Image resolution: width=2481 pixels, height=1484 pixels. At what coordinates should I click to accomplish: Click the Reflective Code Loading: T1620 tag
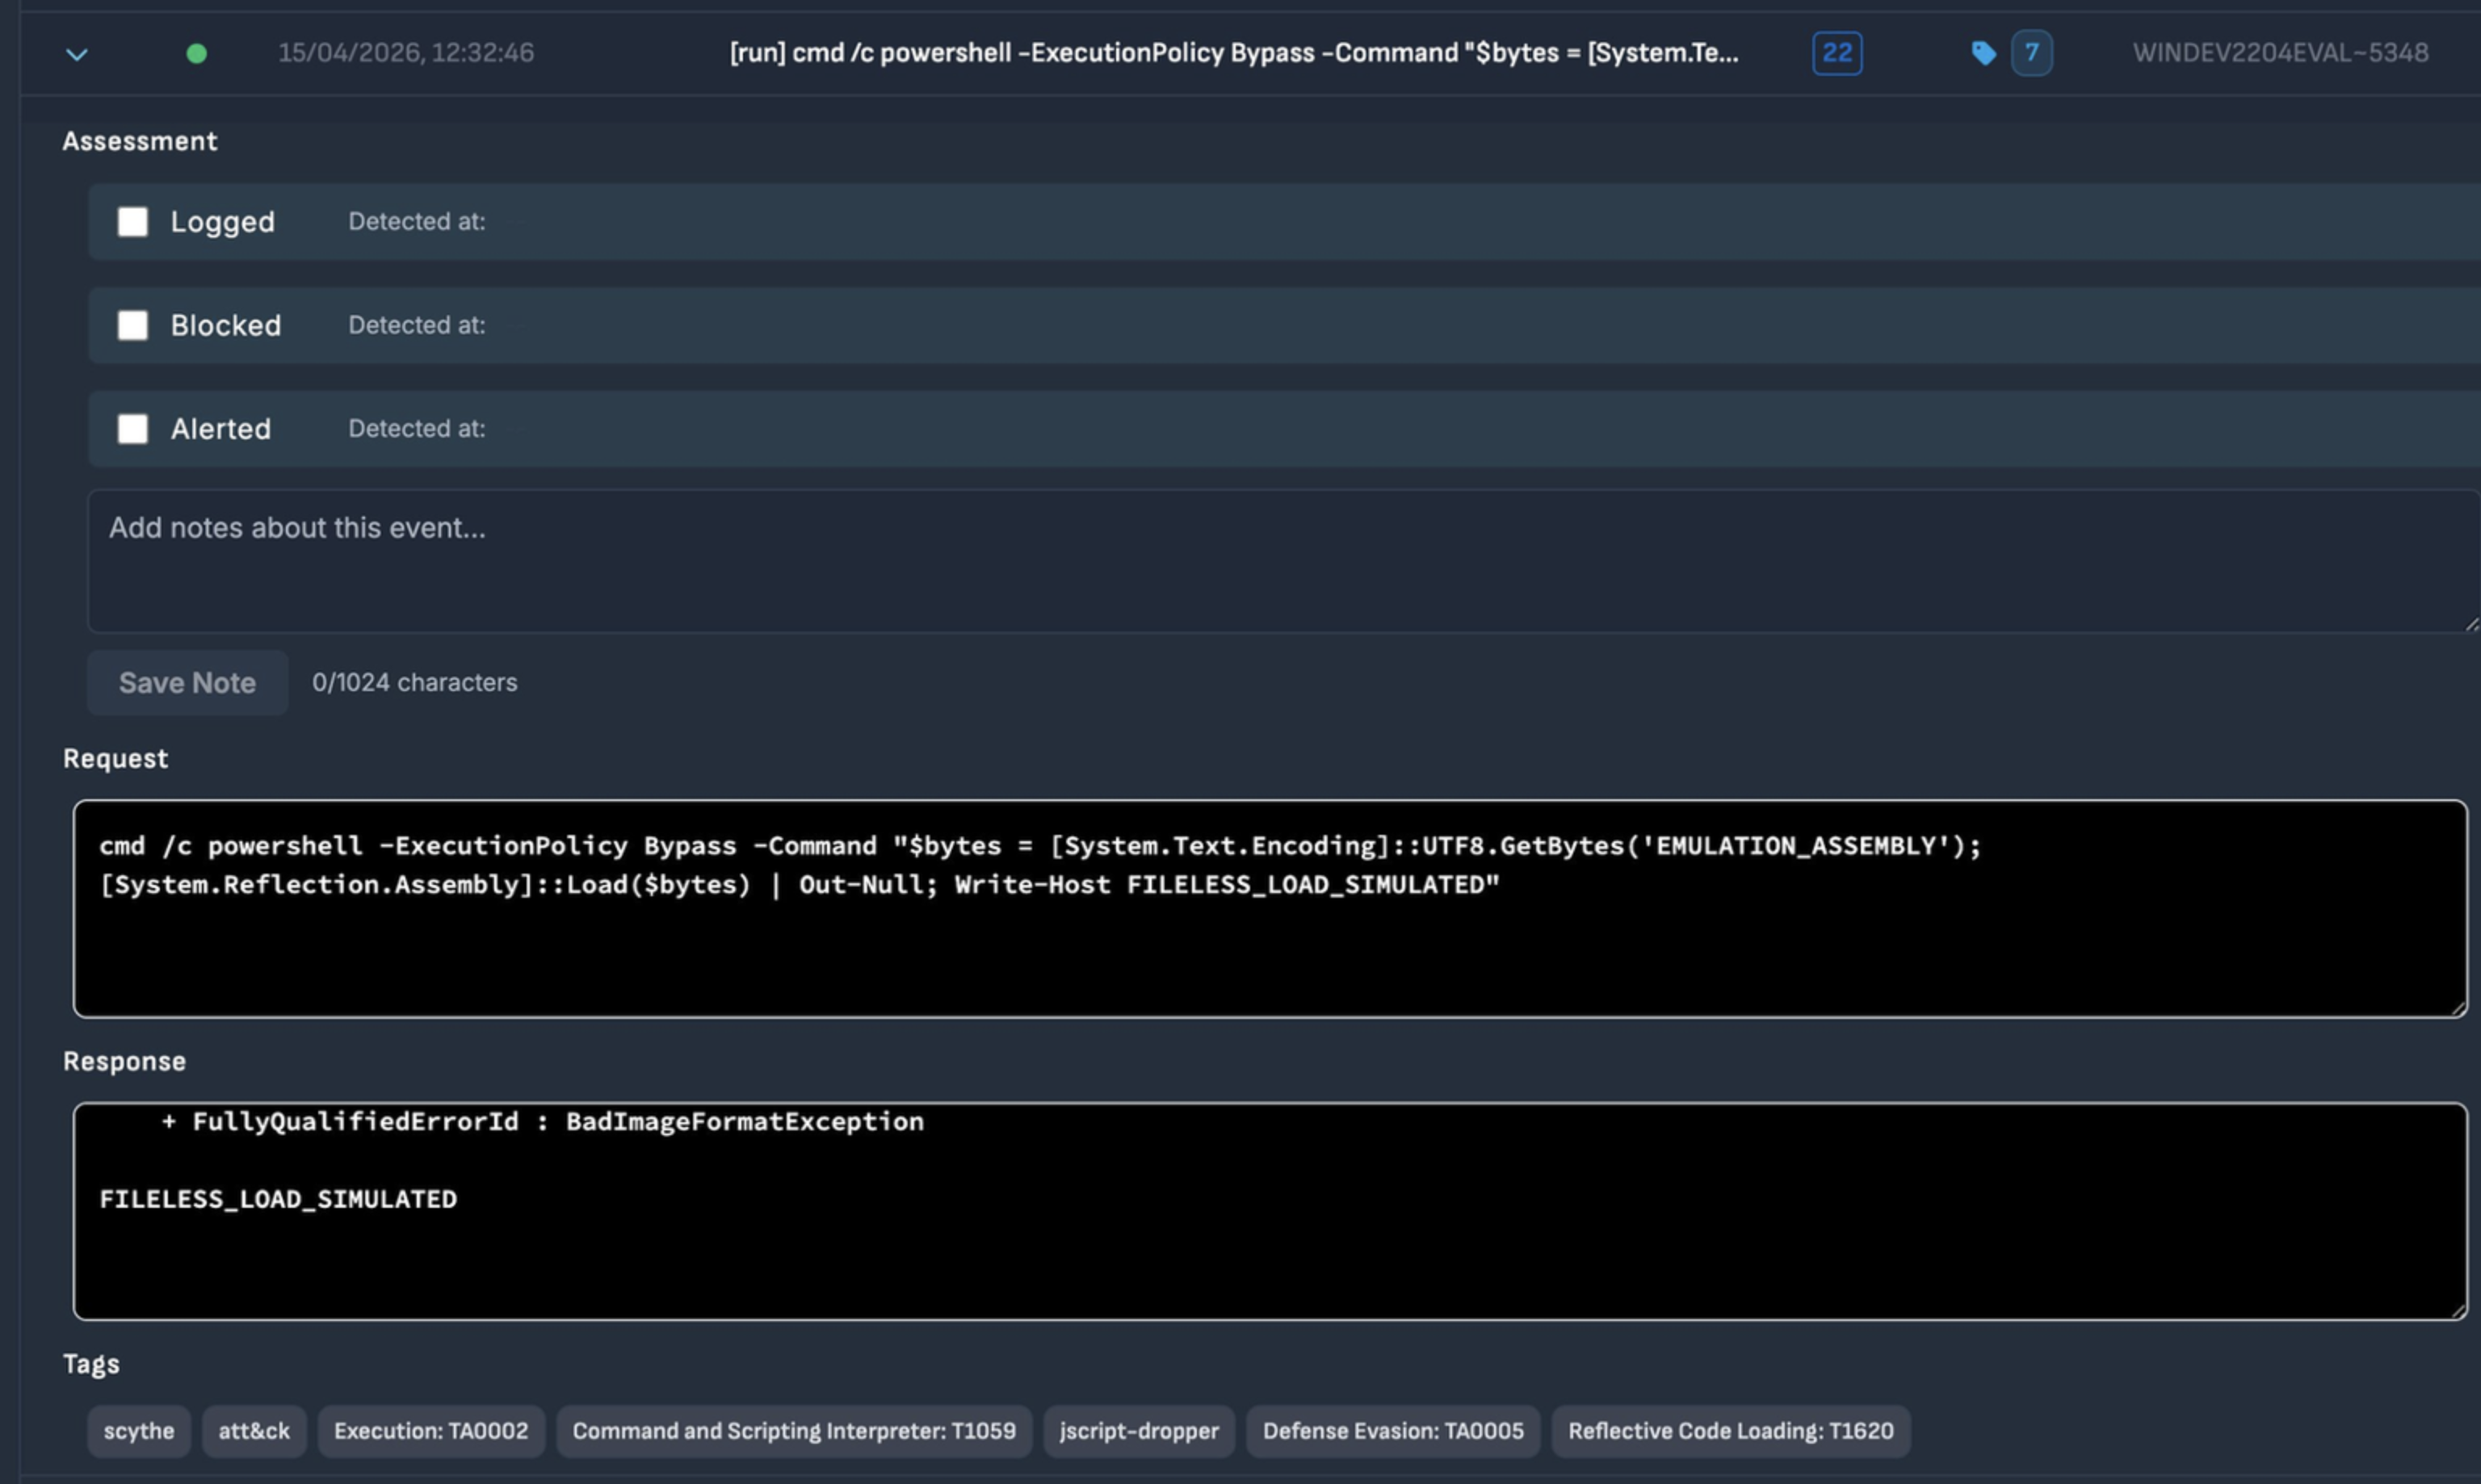point(1730,1431)
